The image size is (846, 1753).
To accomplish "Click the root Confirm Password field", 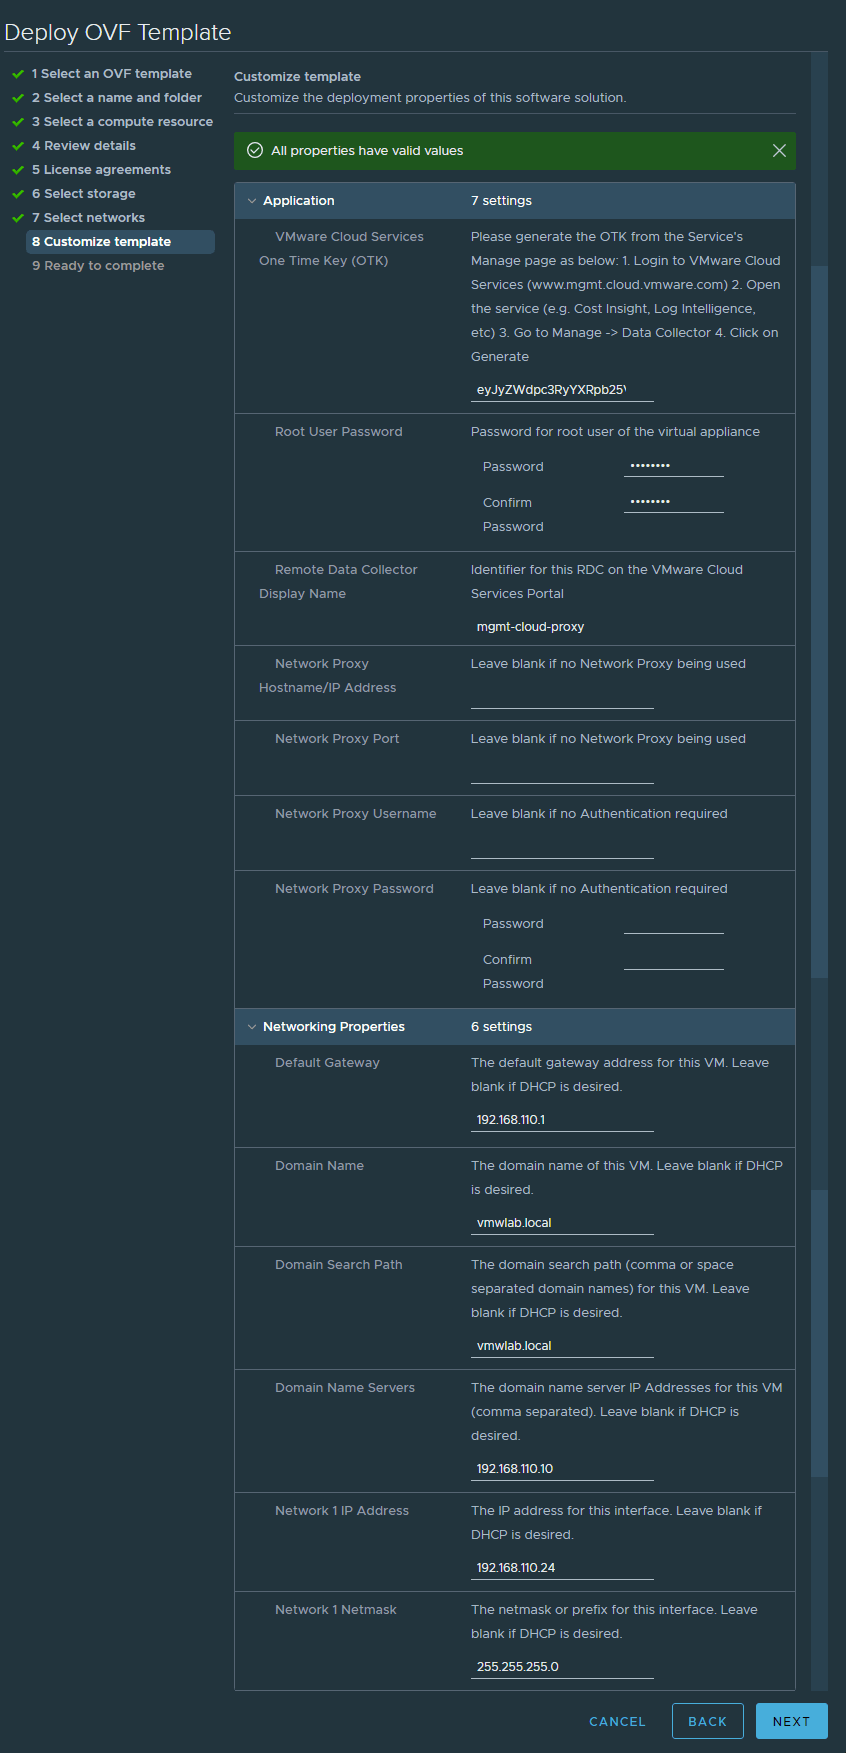I will (673, 502).
